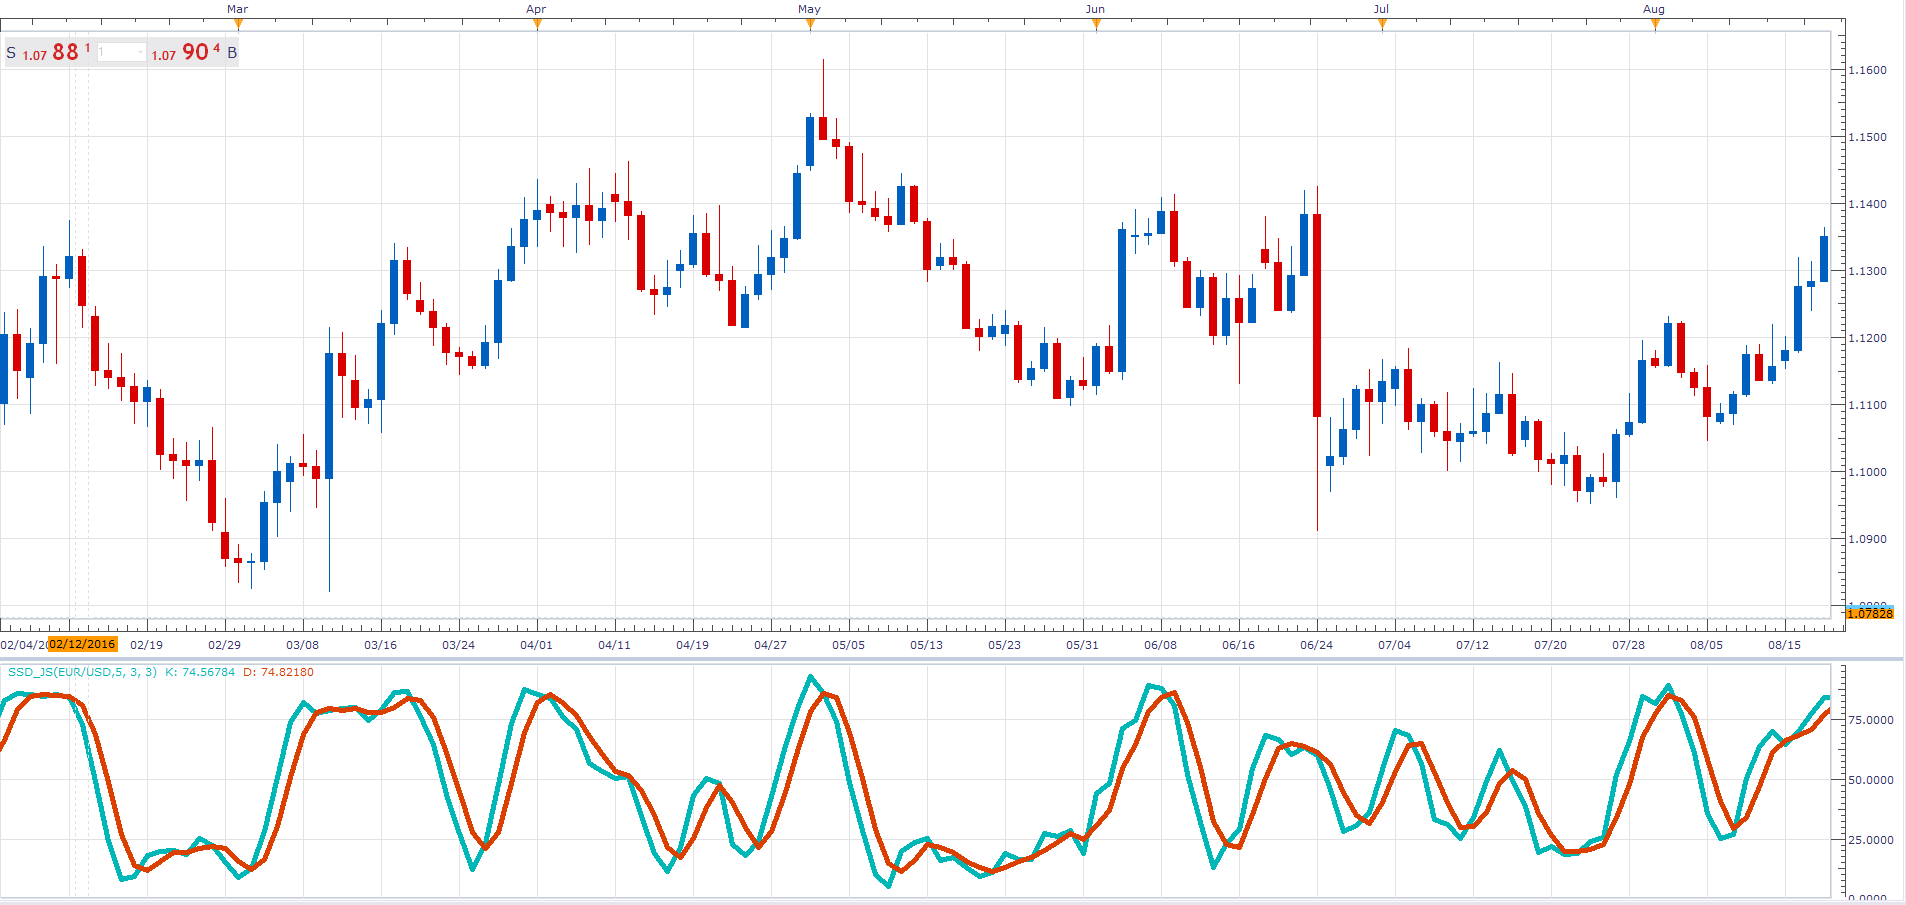The image size is (1906, 905).
Task: Click the 02/29 date axis label
Action: click(x=225, y=645)
